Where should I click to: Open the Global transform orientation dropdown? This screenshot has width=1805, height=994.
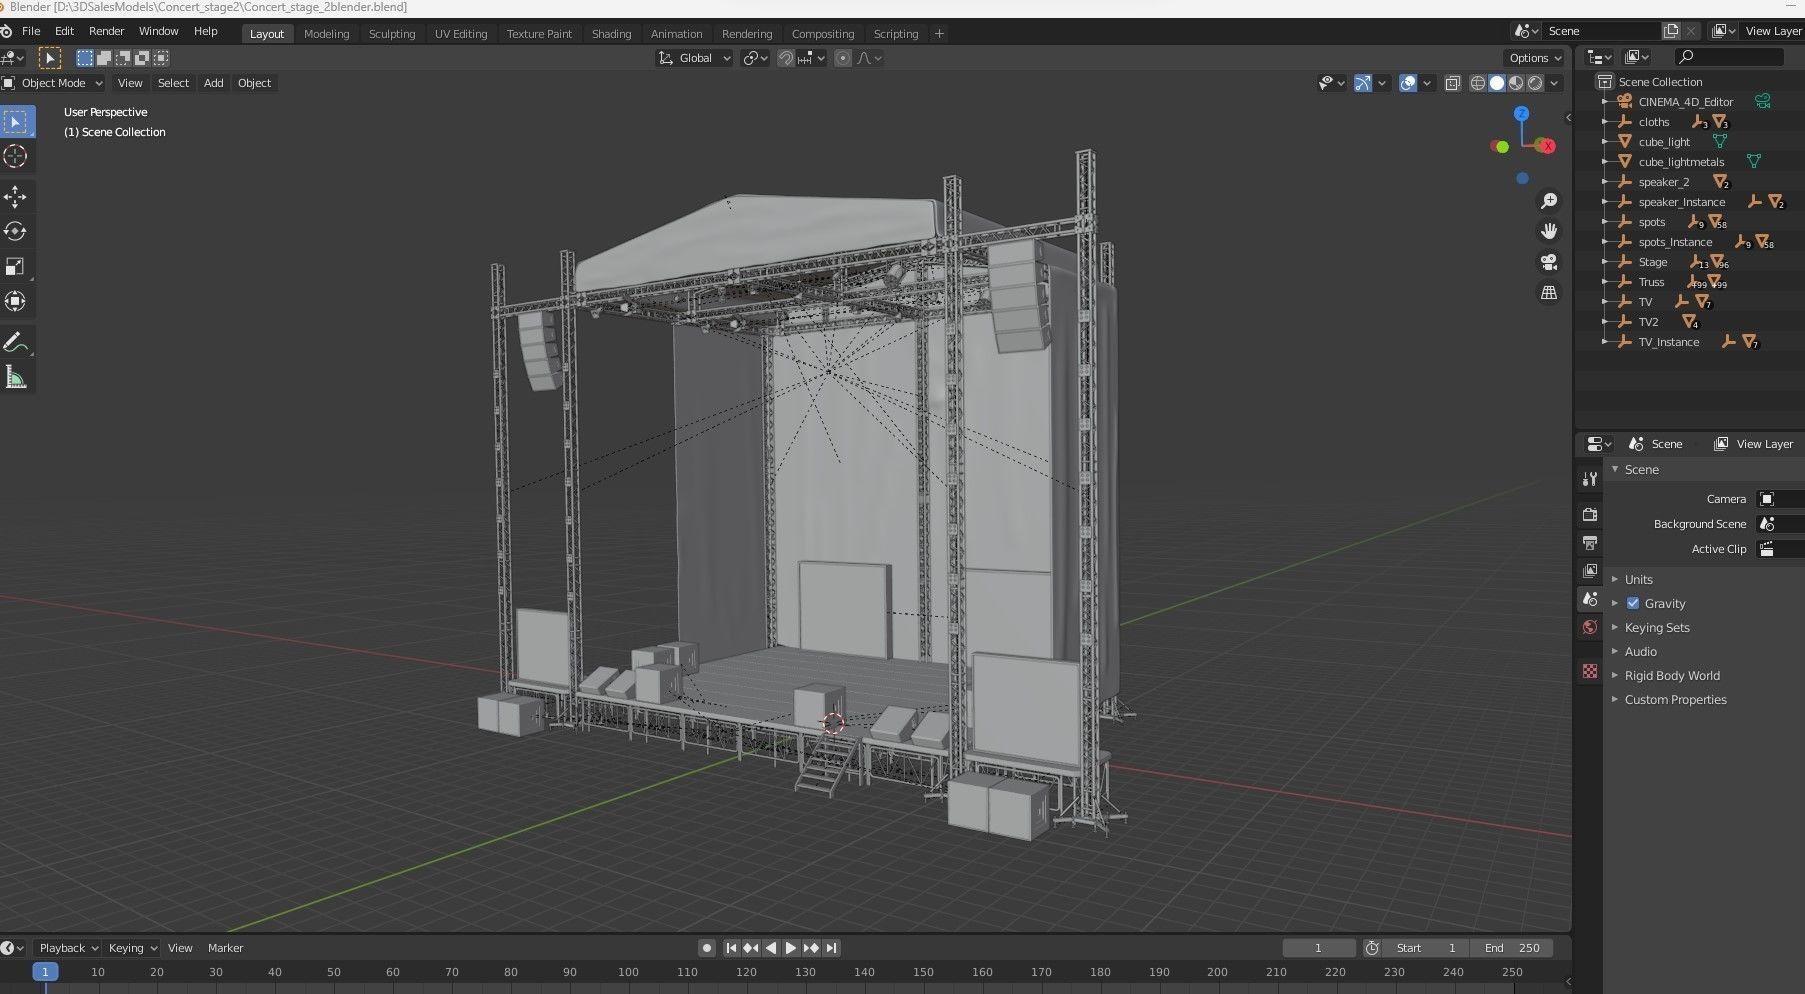pos(695,58)
